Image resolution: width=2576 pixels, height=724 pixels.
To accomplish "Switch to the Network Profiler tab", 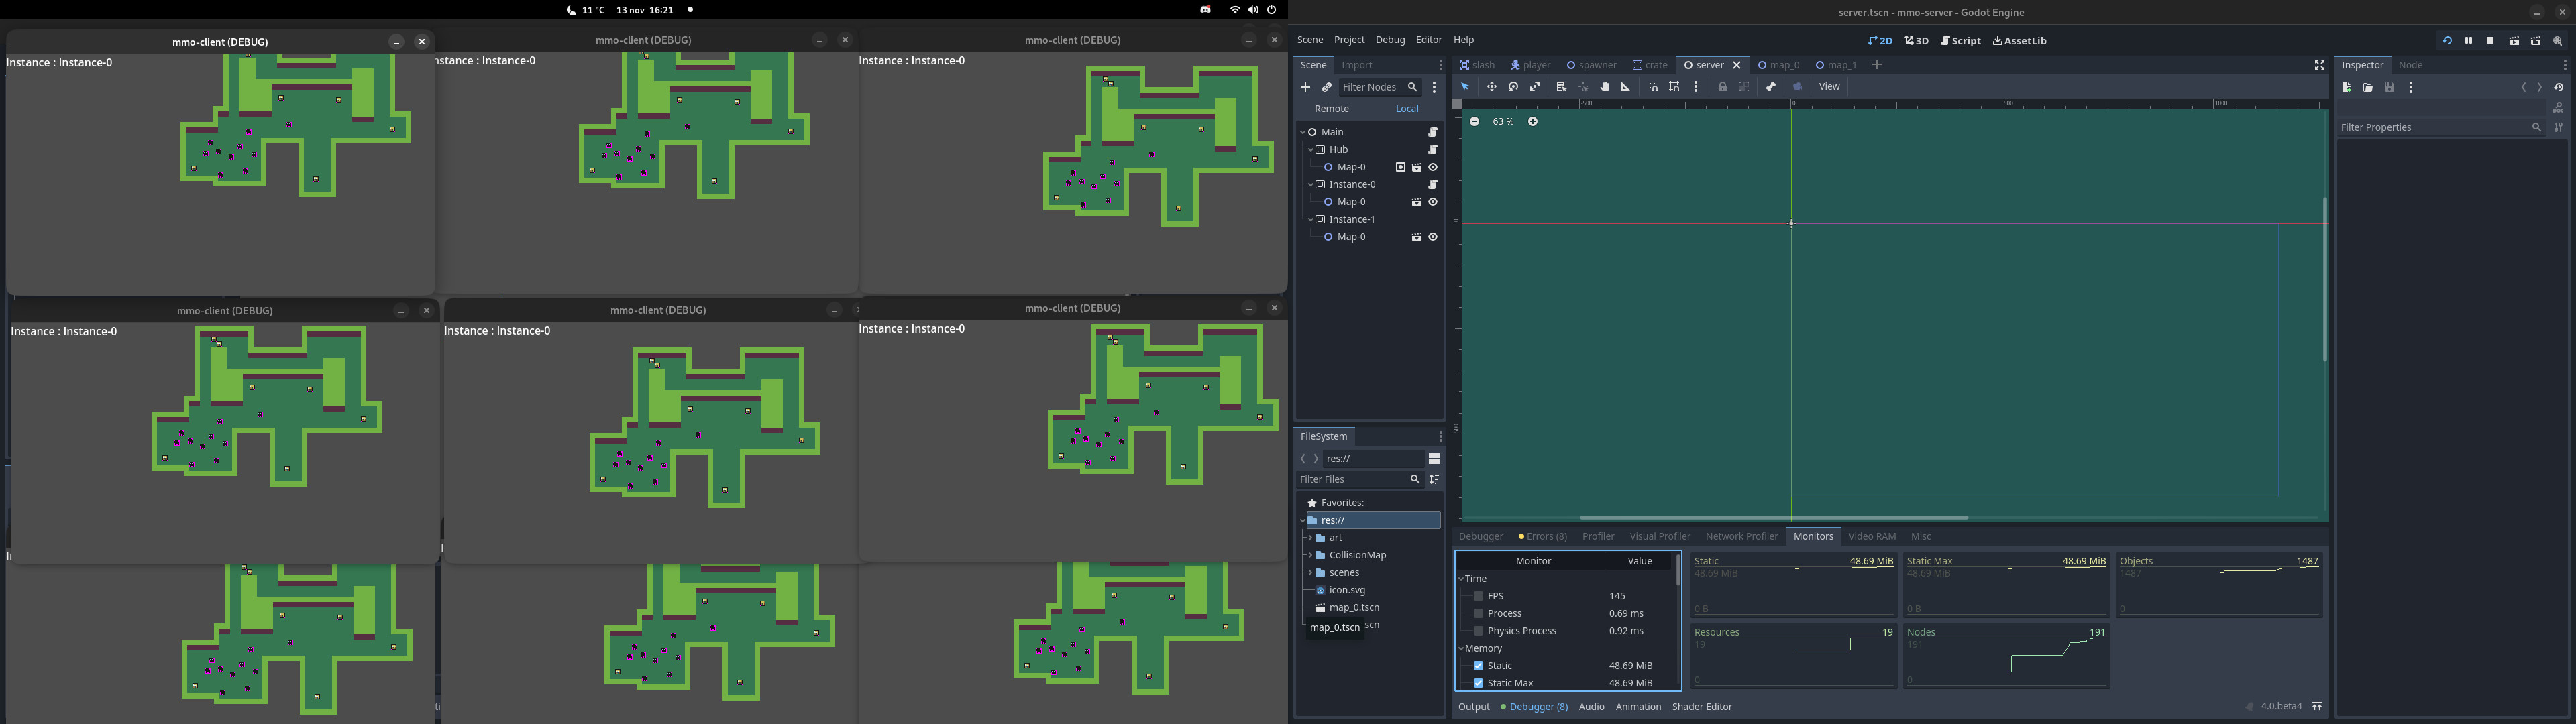I will pyautogui.click(x=1741, y=537).
